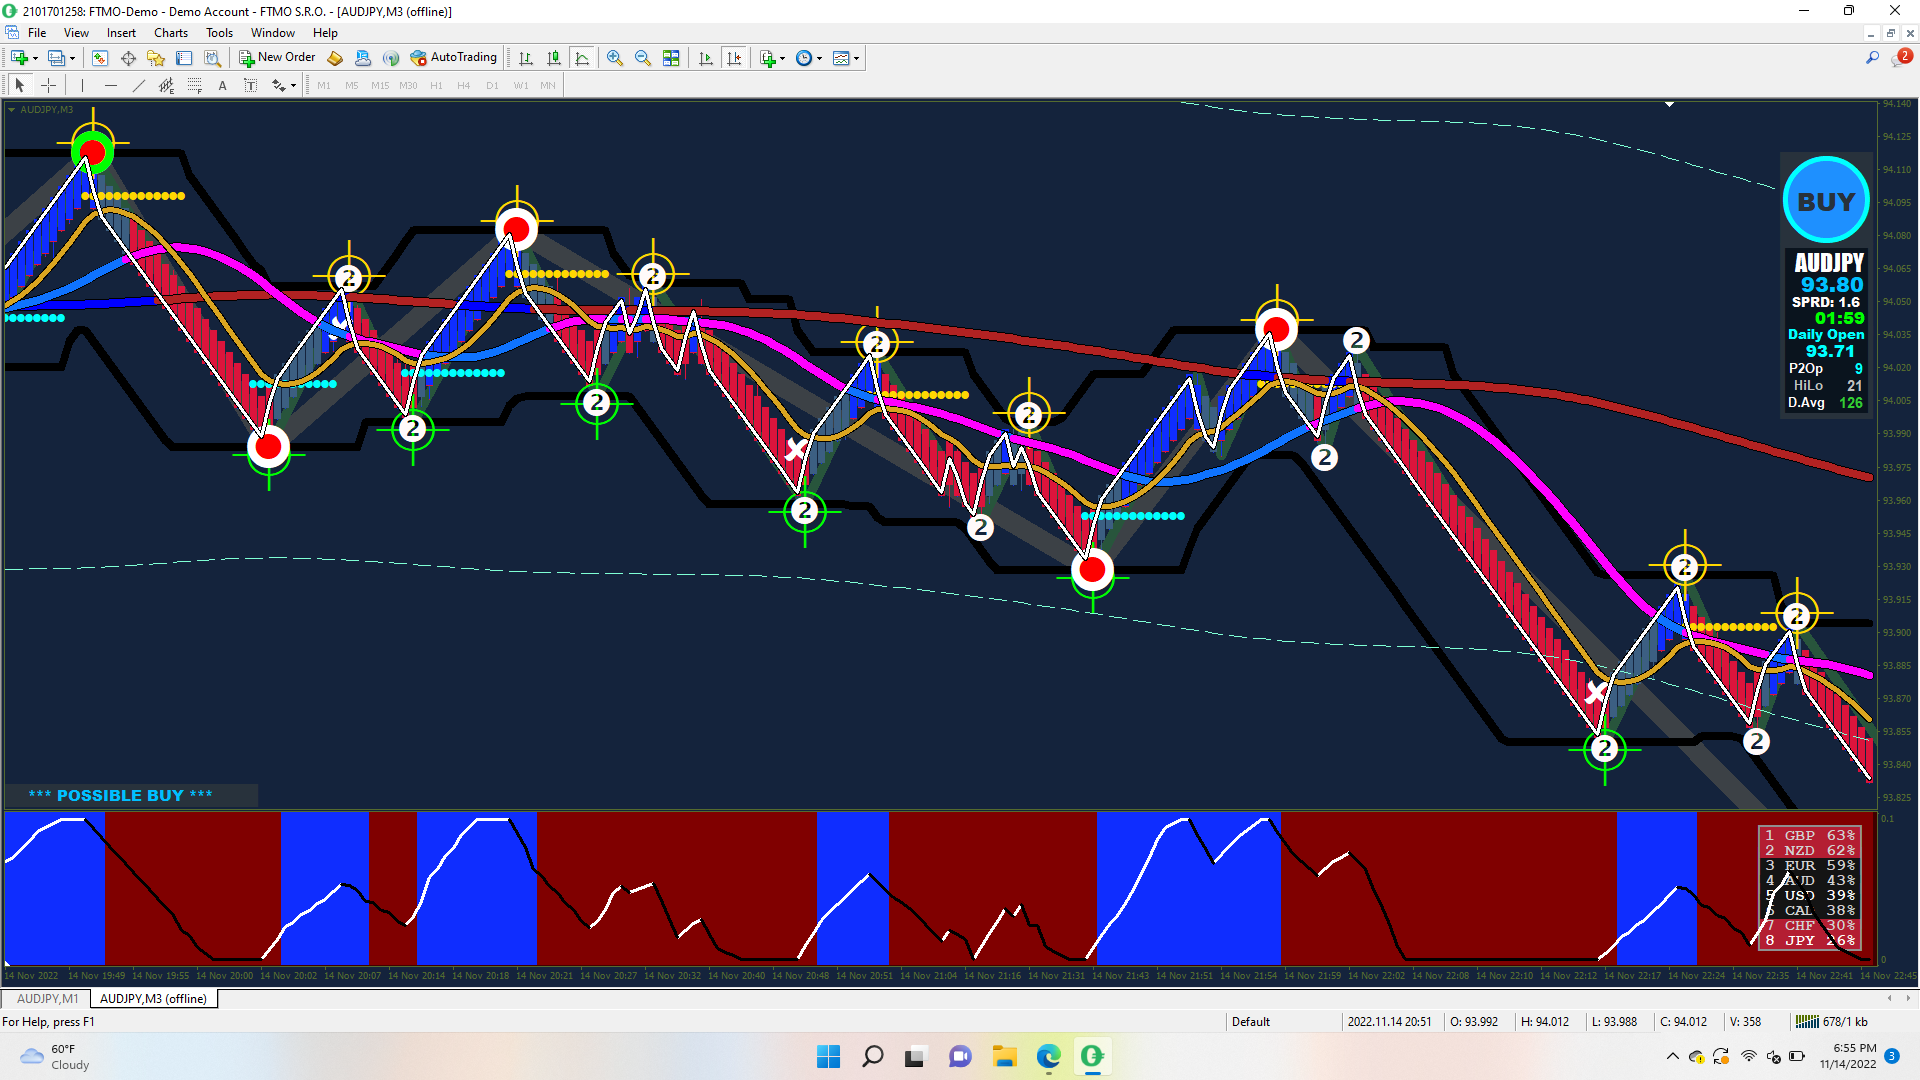Switch to candlestick chart mode
Screen dimensions: 1920x1080
point(554,58)
